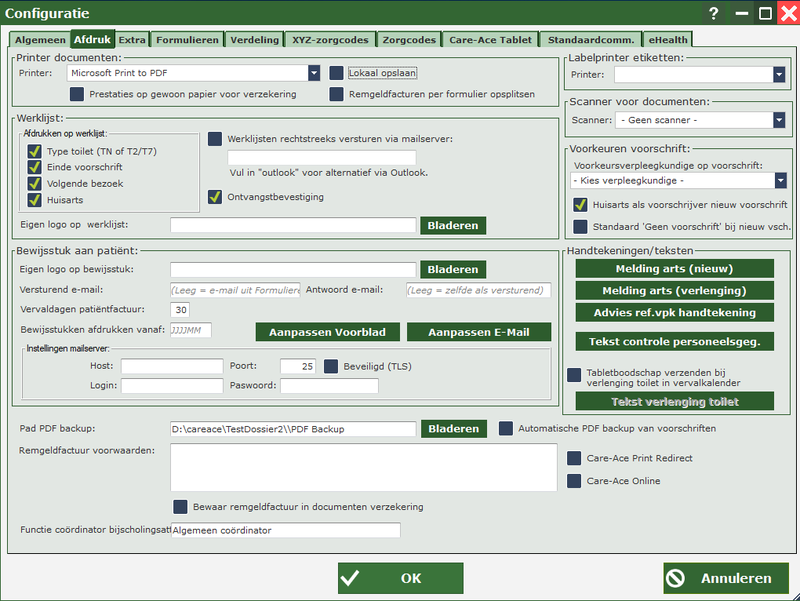Image resolution: width=800 pixels, height=601 pixels.
Task: Open the Scanner dropdown showing Geen scanner
Action: [x=779, y=120]
